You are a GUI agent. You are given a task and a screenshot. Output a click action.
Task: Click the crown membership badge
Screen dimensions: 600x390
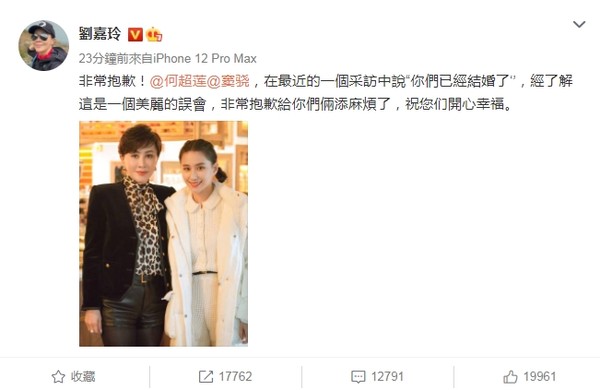tap(154, 35)
